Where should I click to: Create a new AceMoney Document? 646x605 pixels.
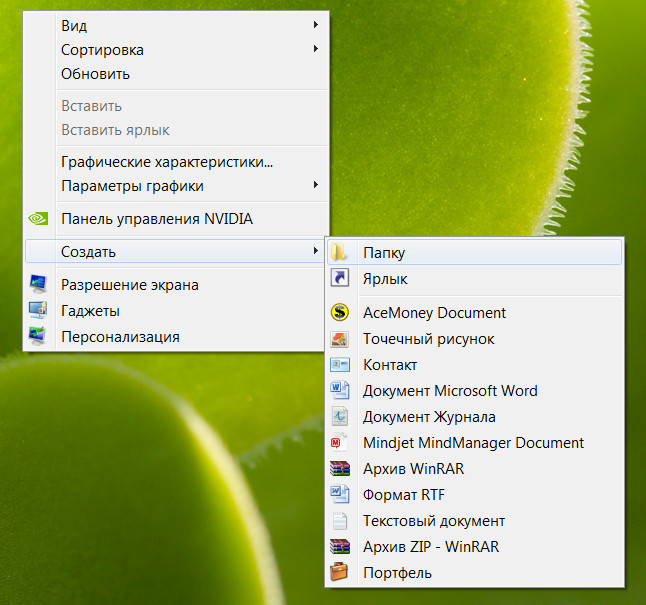tap(474, 313)
